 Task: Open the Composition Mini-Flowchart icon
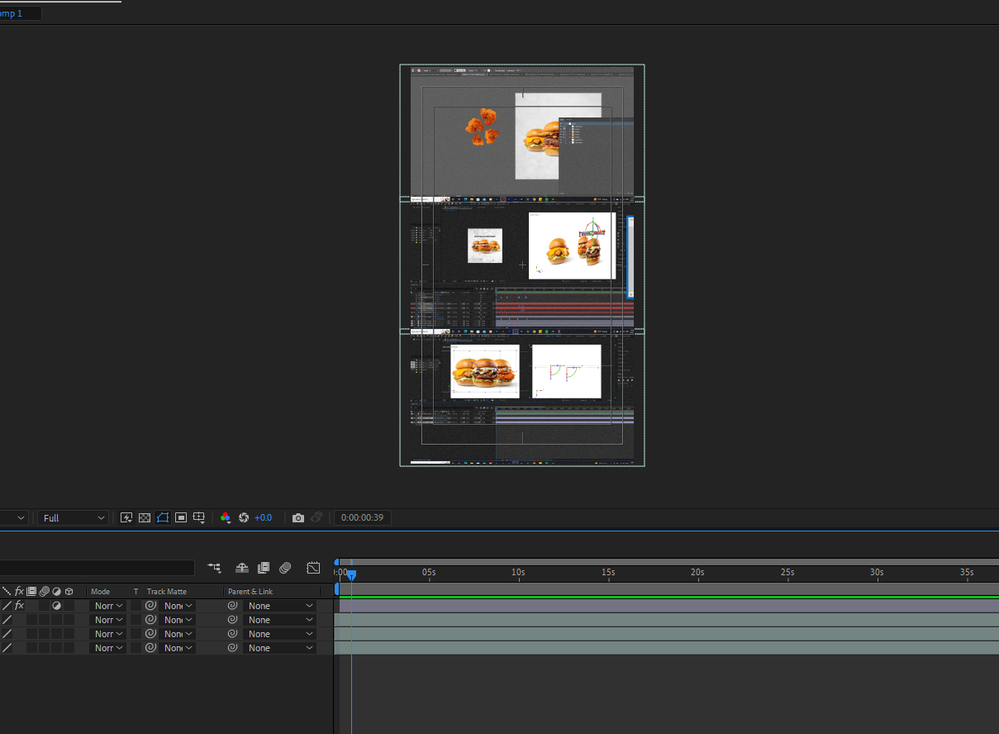[x=214, y=567]
